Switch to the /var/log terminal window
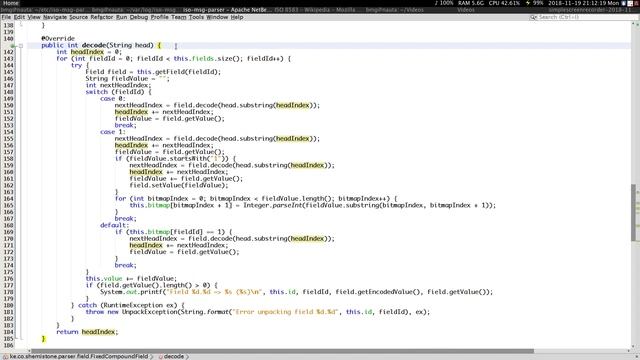Viewport: 640px width, 360px height. coord(134,10)
